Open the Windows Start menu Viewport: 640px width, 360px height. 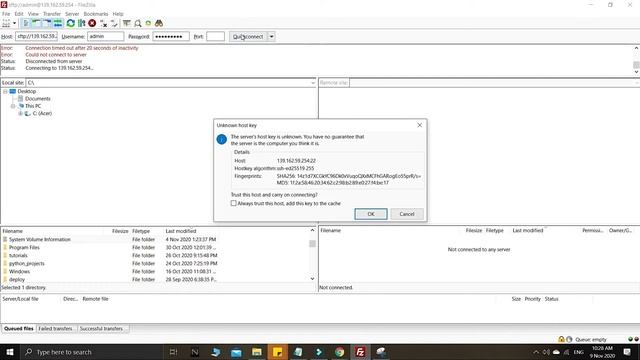9,352
